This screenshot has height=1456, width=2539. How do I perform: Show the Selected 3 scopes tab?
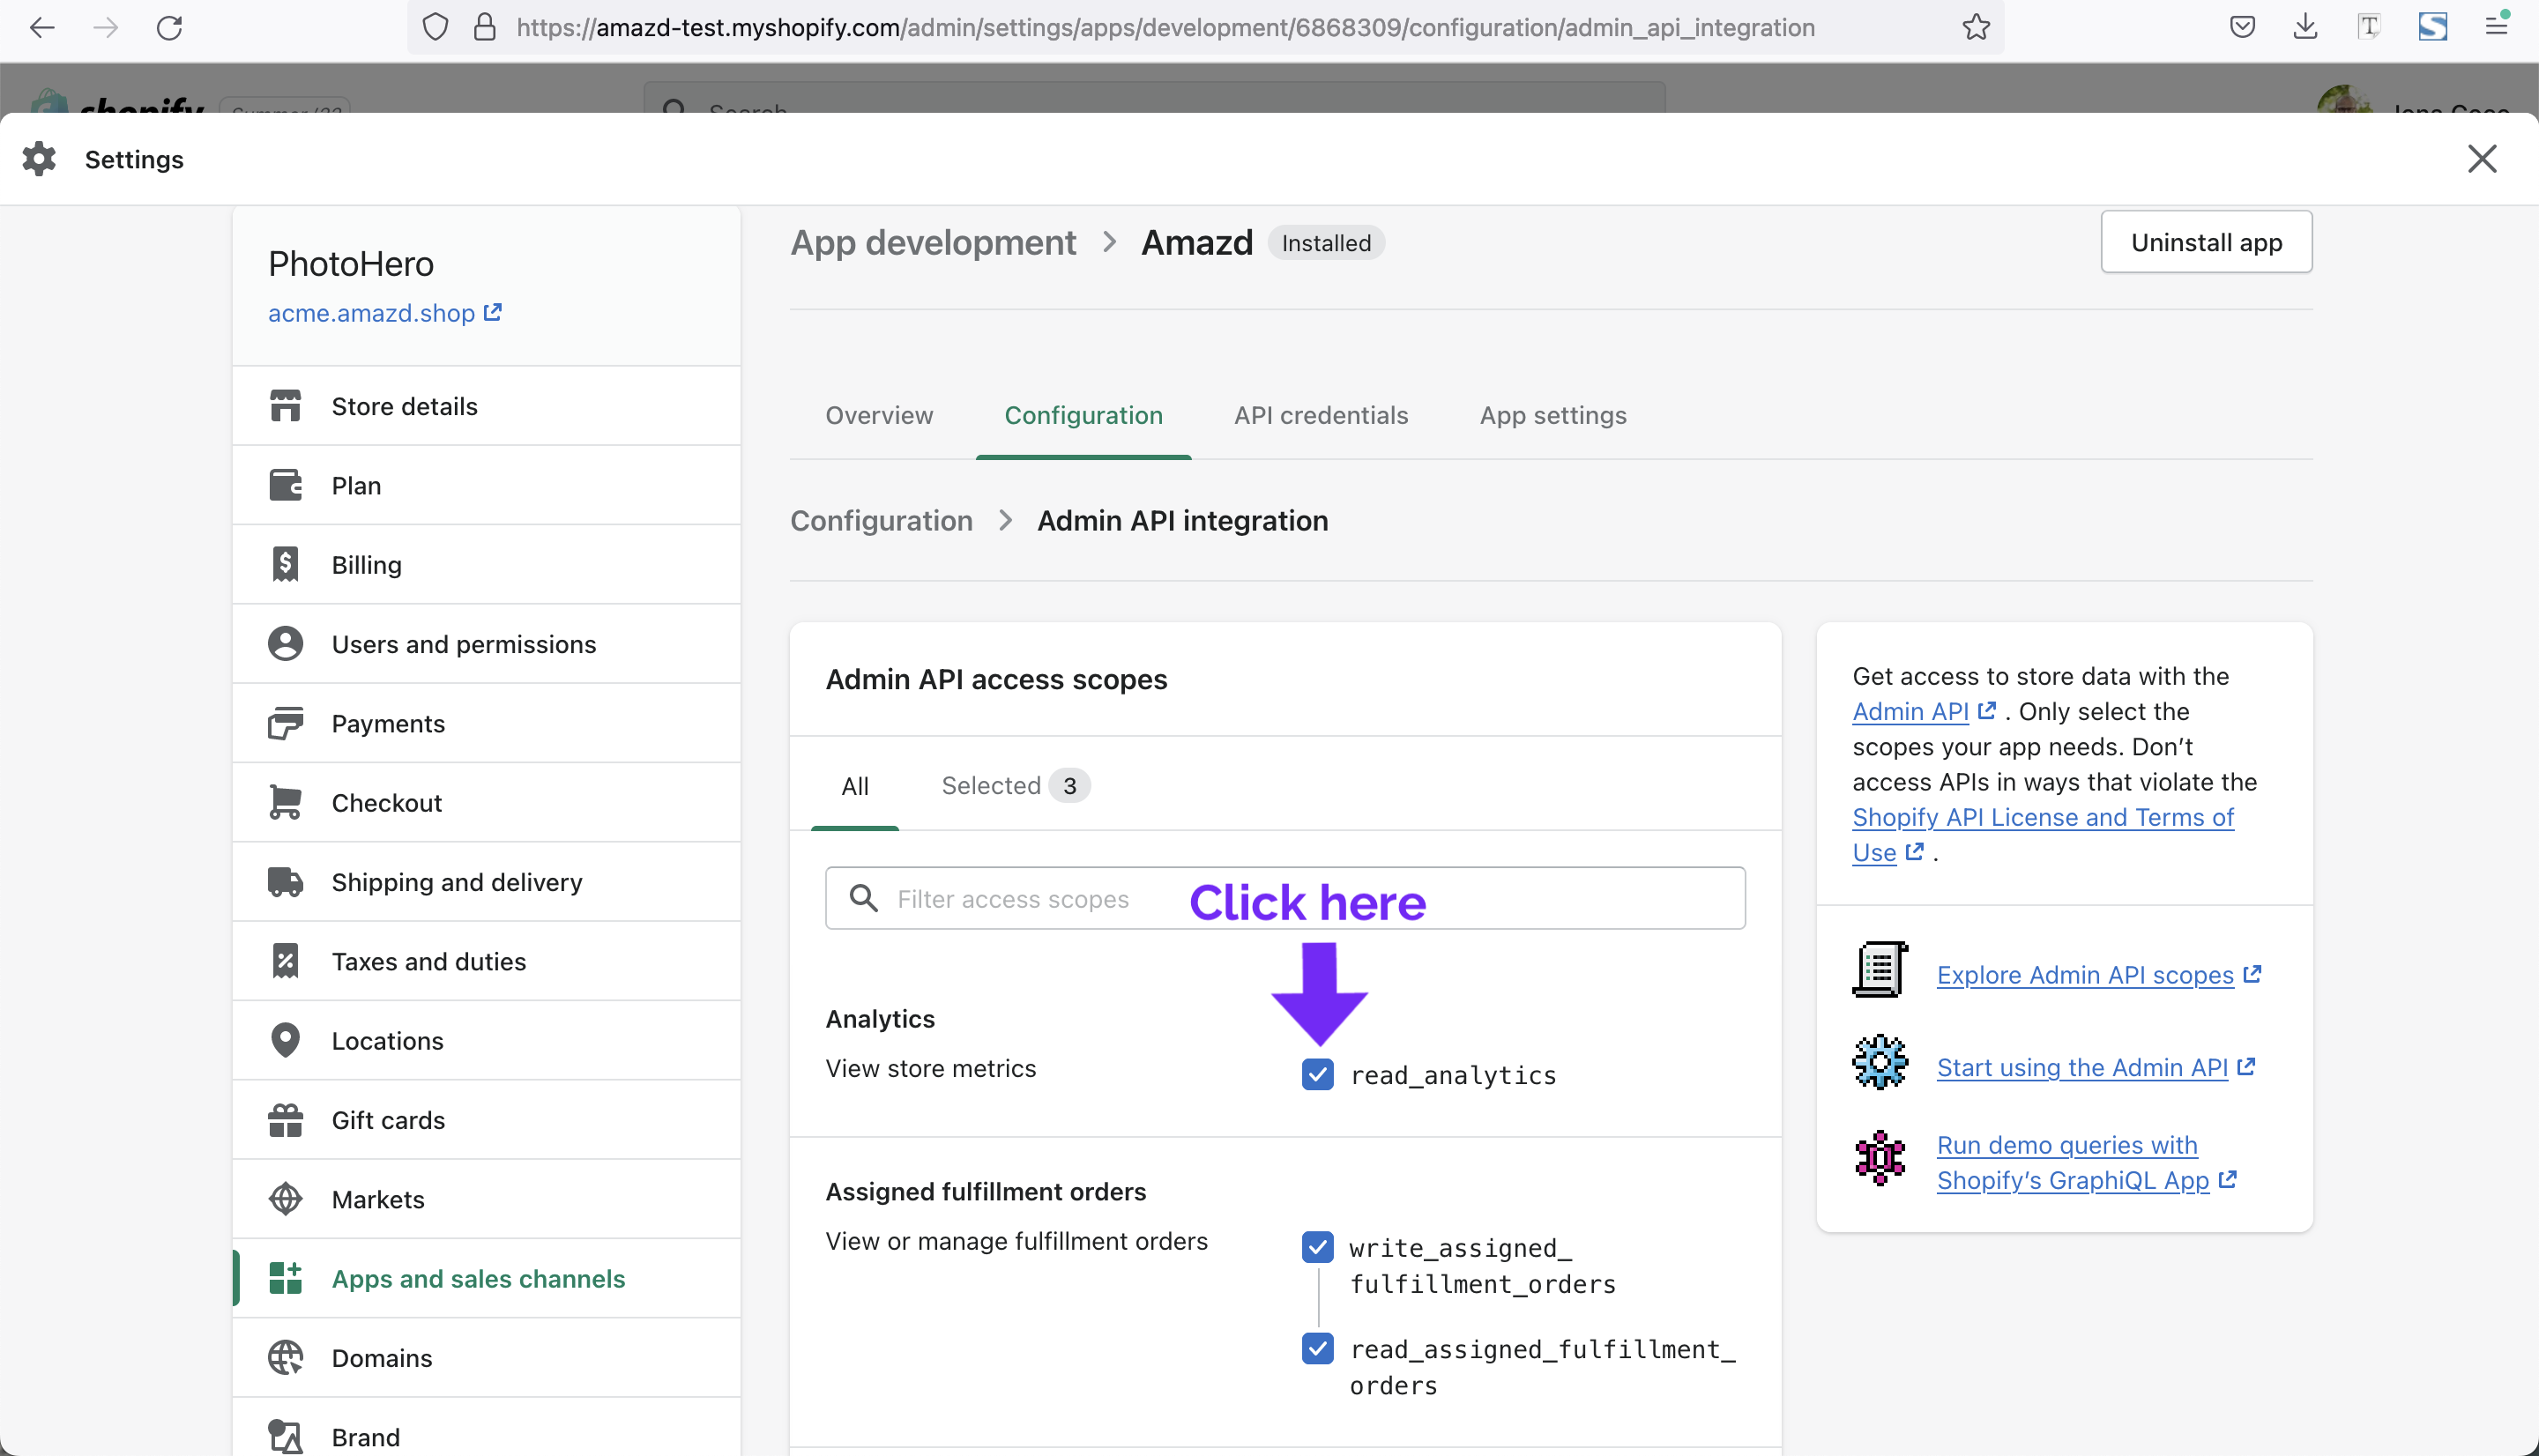(1015, 786)
